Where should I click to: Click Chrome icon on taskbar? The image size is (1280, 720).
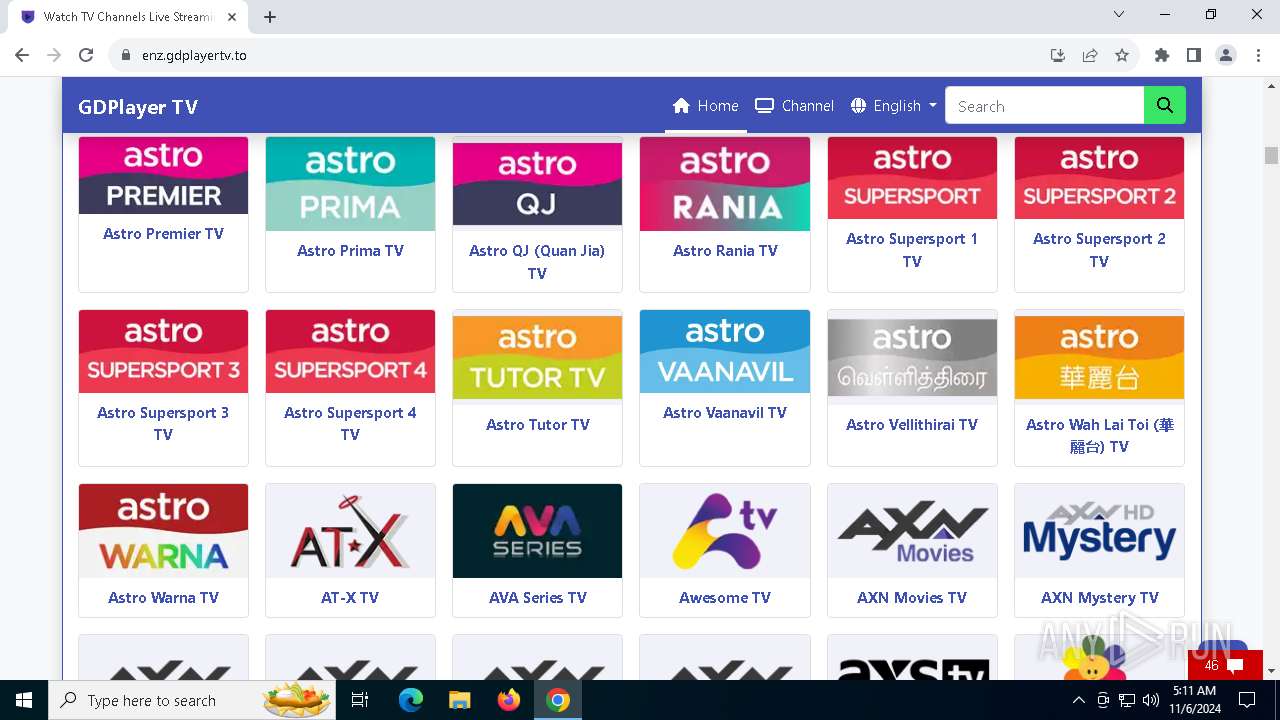click(x=558, y=700)
